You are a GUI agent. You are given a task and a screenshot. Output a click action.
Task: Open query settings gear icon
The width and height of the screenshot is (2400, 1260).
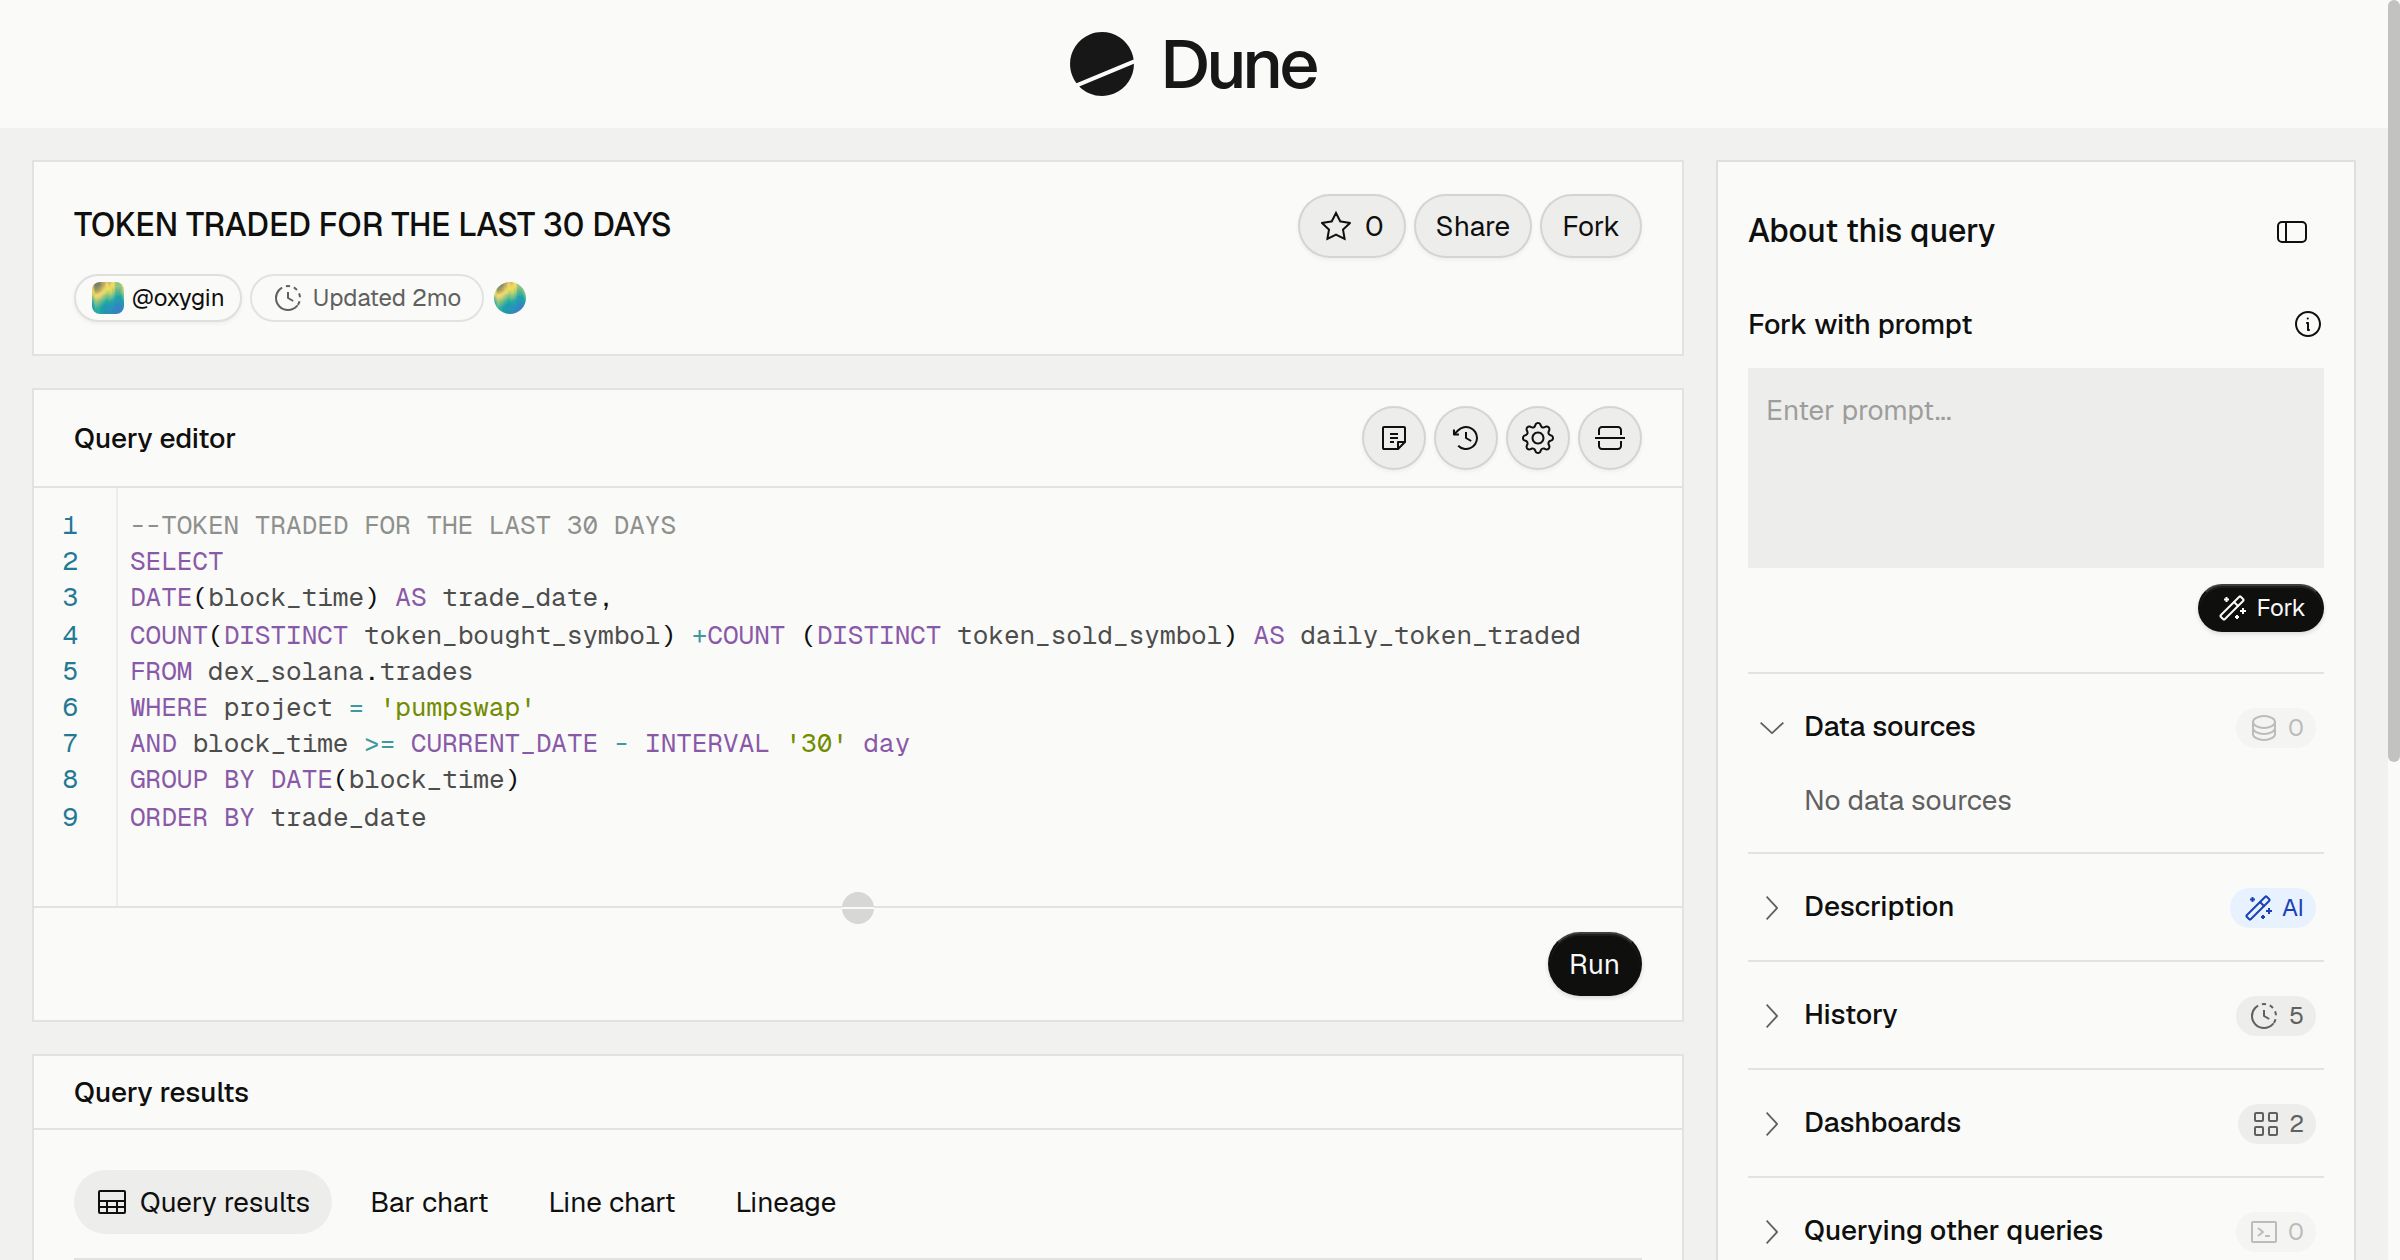tap(1537, 438)
